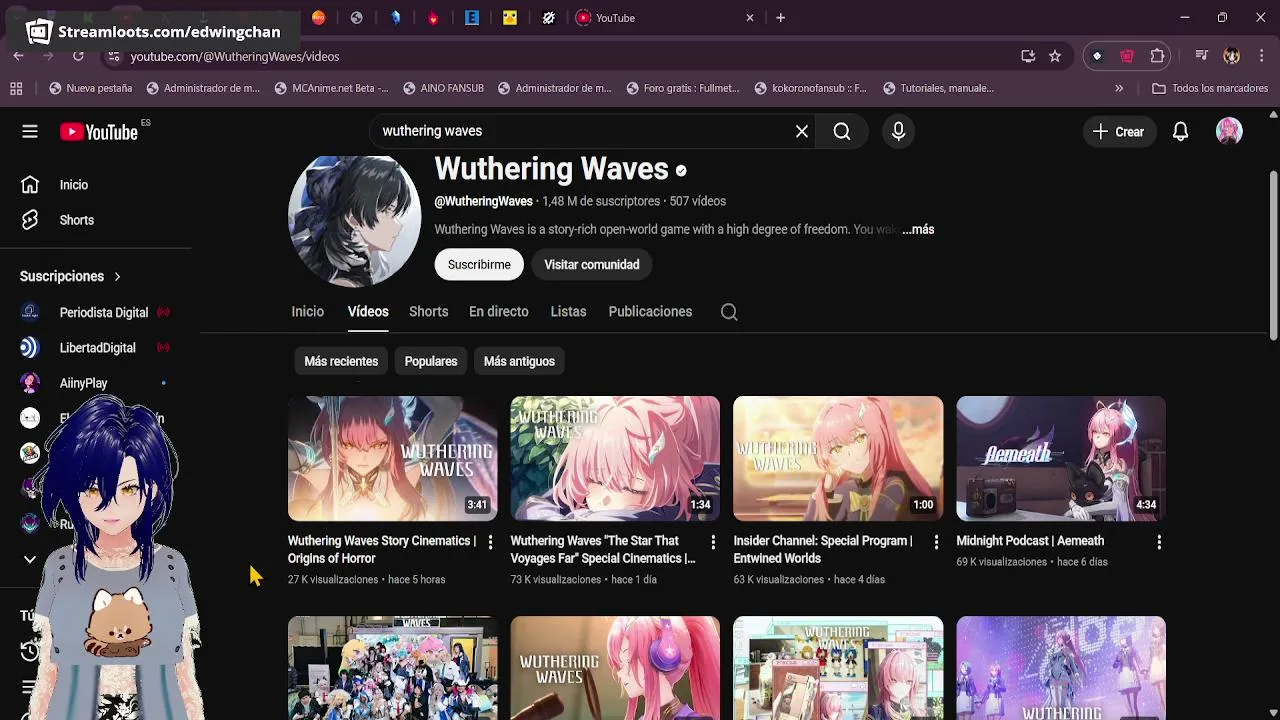The image size is (1280, 720).
Task: Open Midnight Podcast Aemeath thumbnail
Action: 1061,458
